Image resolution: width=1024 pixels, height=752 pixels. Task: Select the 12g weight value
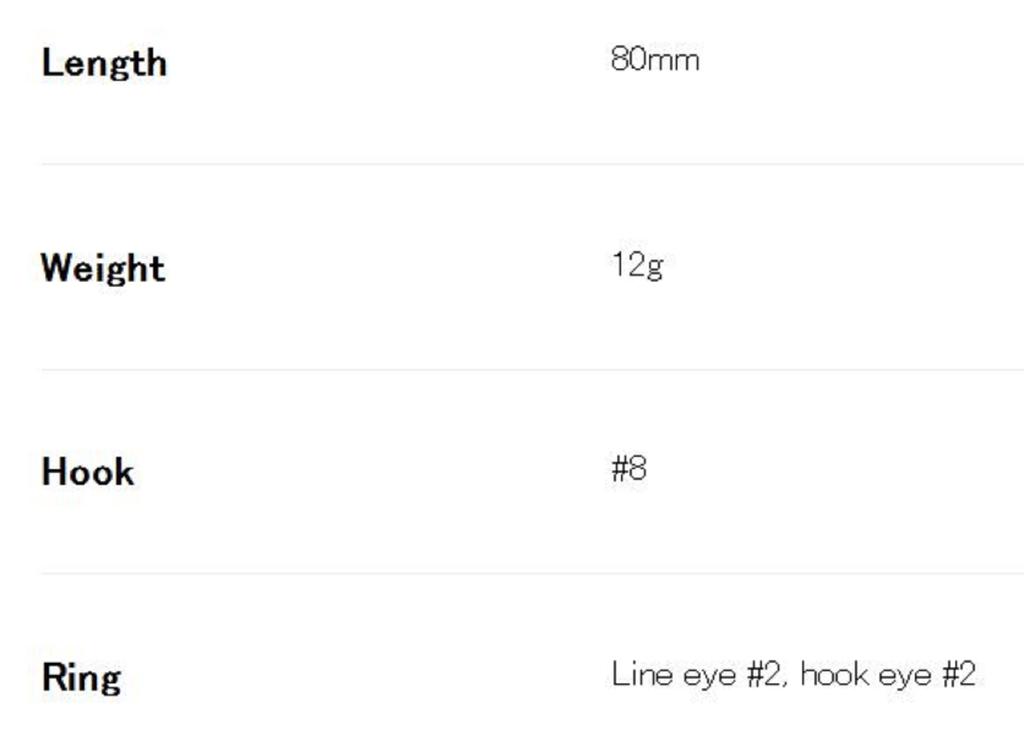click(637, 265)
